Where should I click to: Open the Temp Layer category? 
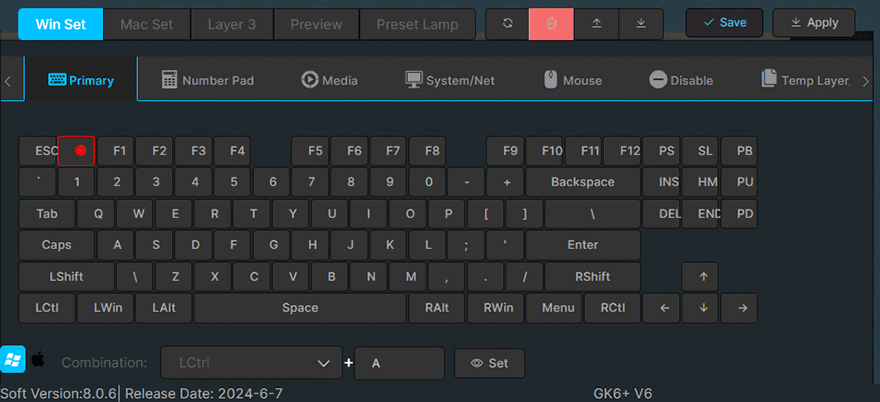(x=804, y=80)
